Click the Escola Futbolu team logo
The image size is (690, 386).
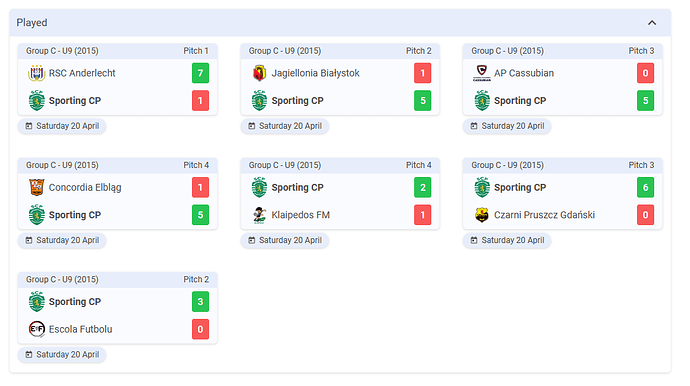coord(37,329)
